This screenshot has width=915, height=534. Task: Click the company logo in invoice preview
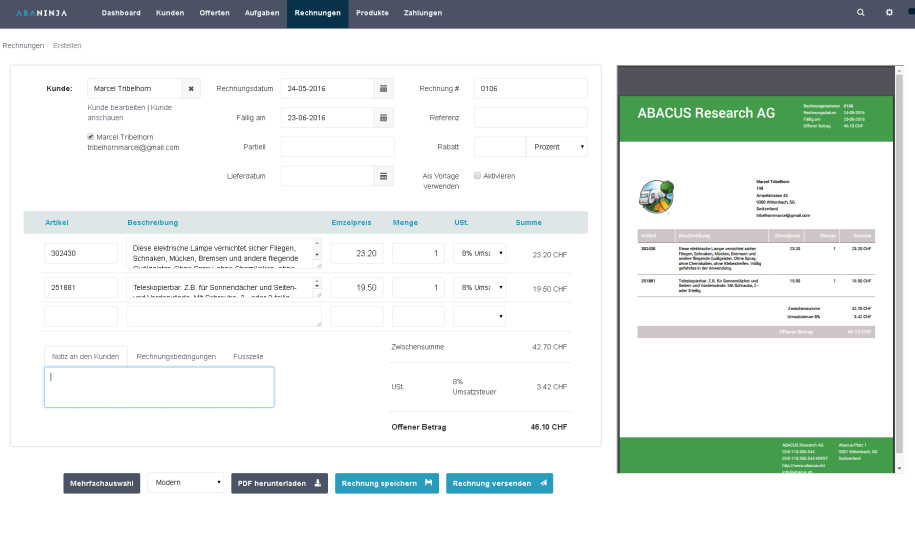(656, 197)
